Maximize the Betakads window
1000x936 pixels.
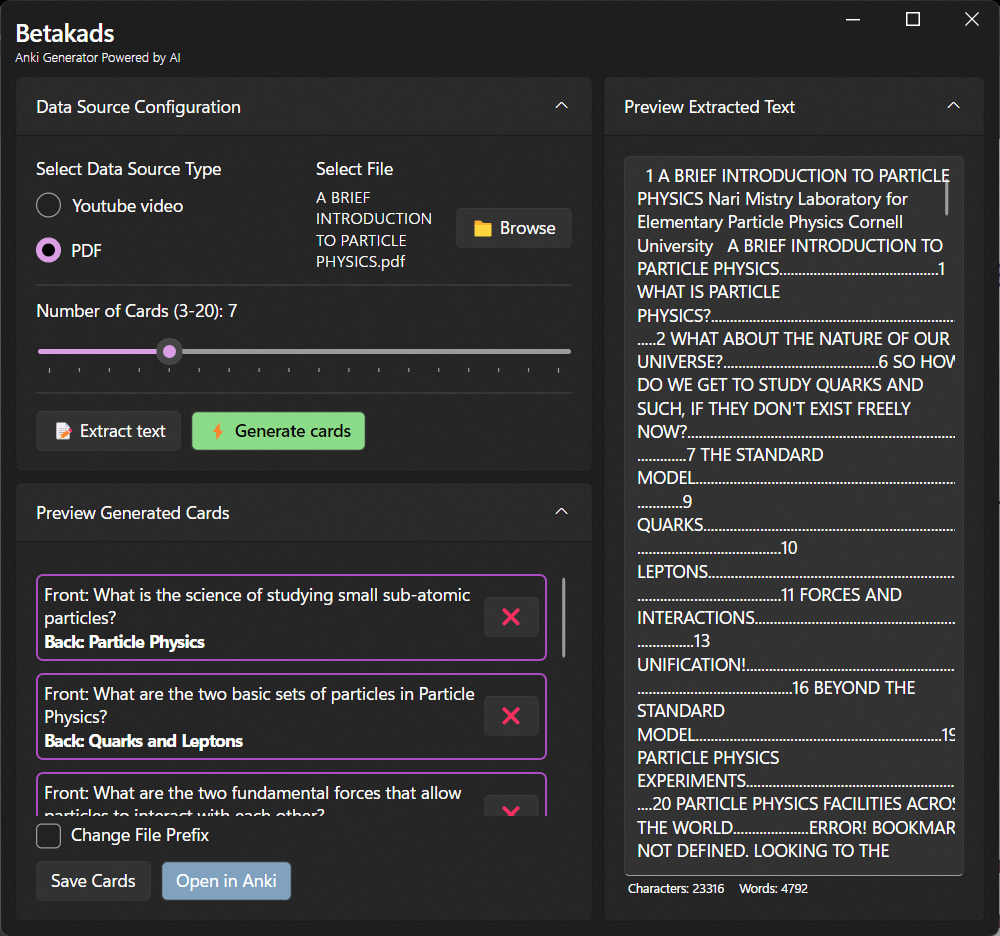point(912,19)
